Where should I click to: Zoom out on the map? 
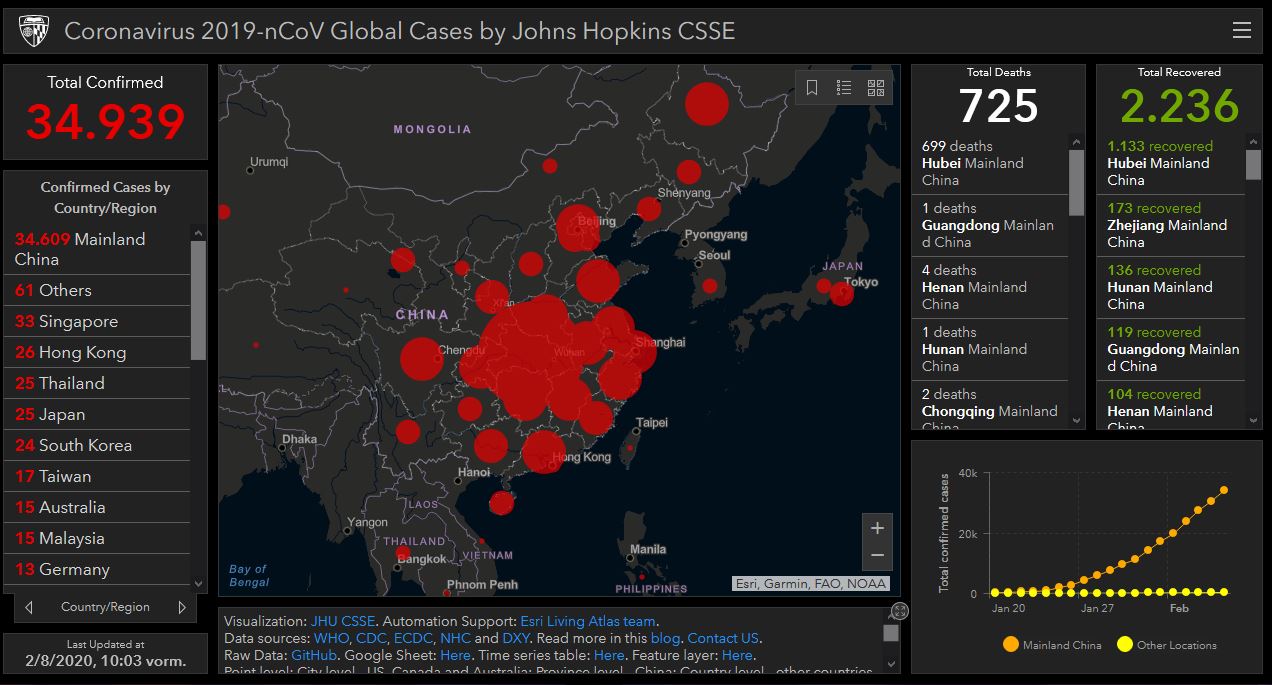click(x=877, y=555)
